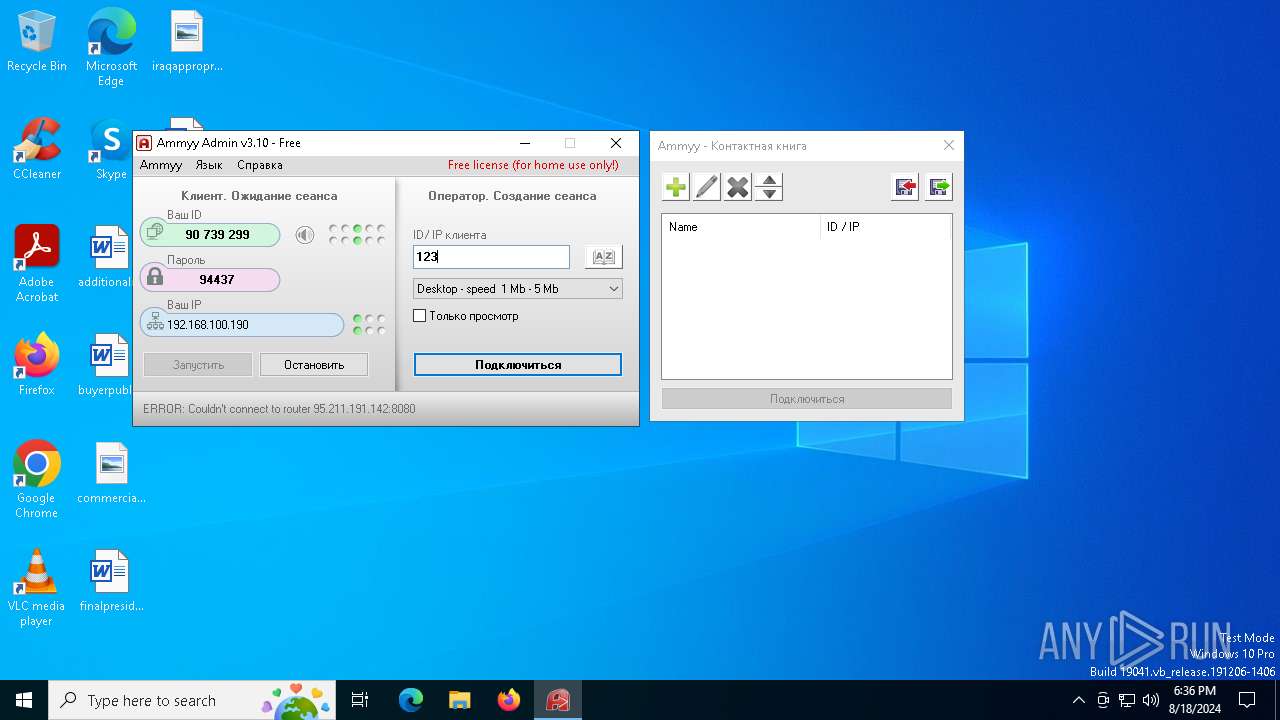Select the password value 94437
This screenshot has width=1280, height=720.
click(x=217, y=280)
